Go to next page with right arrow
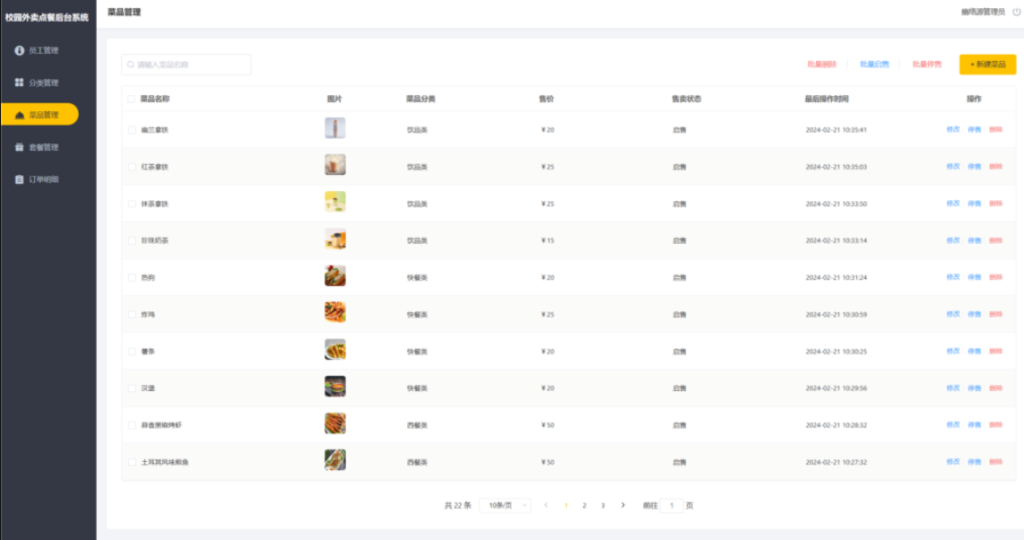 (623, 506)
